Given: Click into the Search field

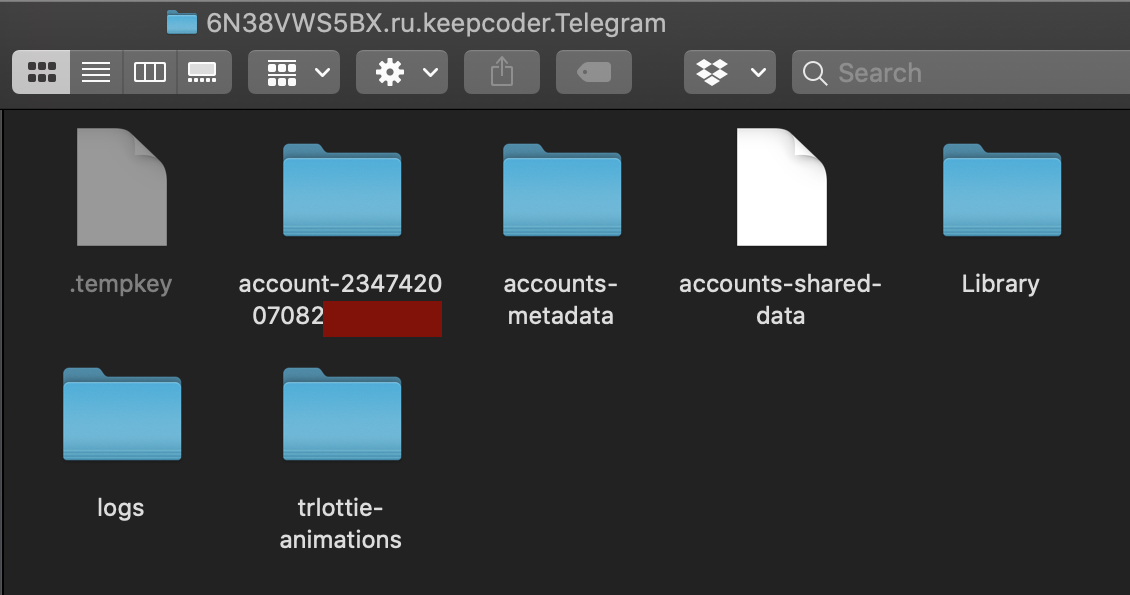Looking at the screenshot, I should tap(961, 72).
